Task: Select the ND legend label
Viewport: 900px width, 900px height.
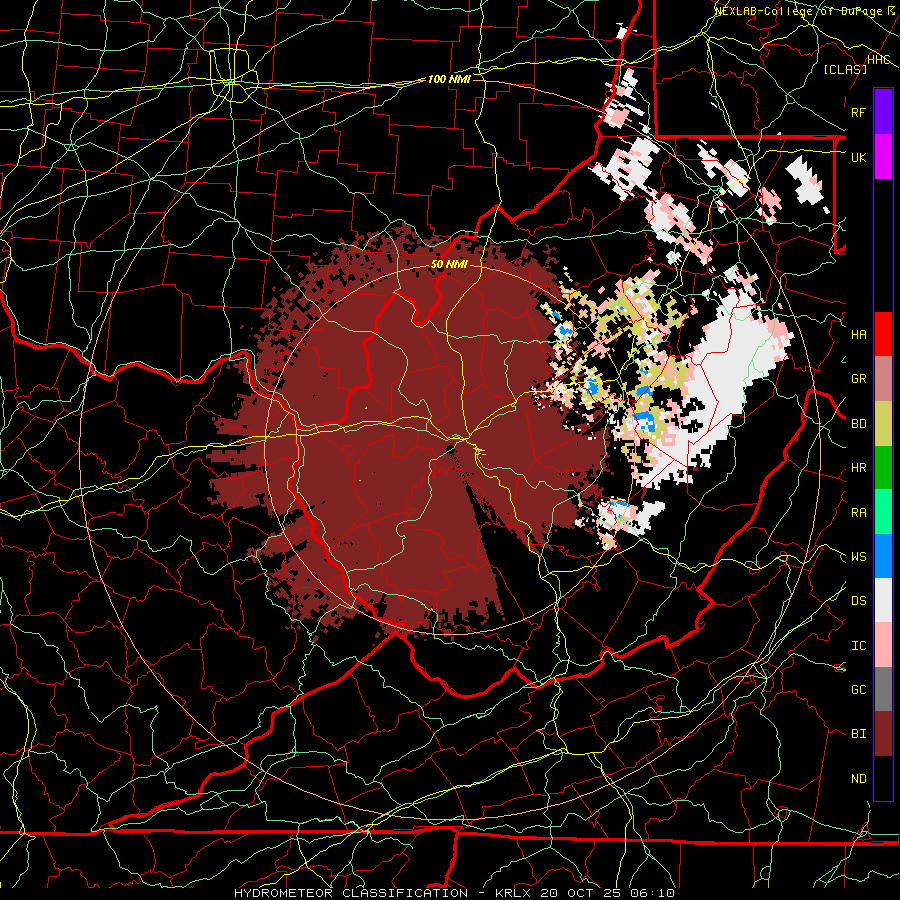Action: 858,779
